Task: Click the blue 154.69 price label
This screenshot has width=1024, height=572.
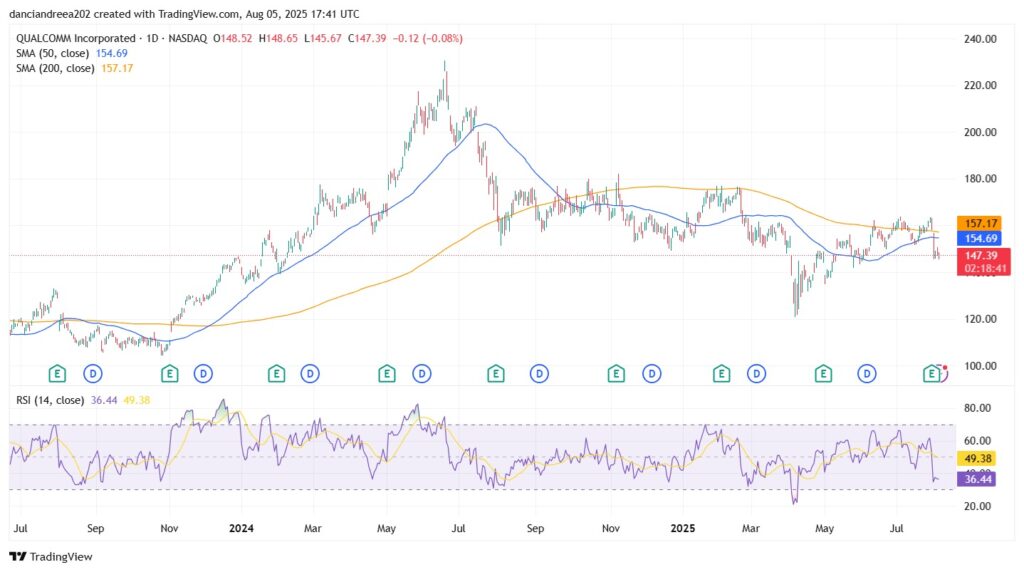Action: click(976, 239)
